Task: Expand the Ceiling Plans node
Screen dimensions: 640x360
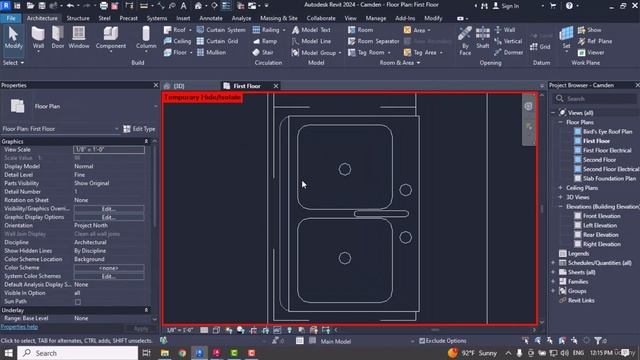Action: pos(560,188)
